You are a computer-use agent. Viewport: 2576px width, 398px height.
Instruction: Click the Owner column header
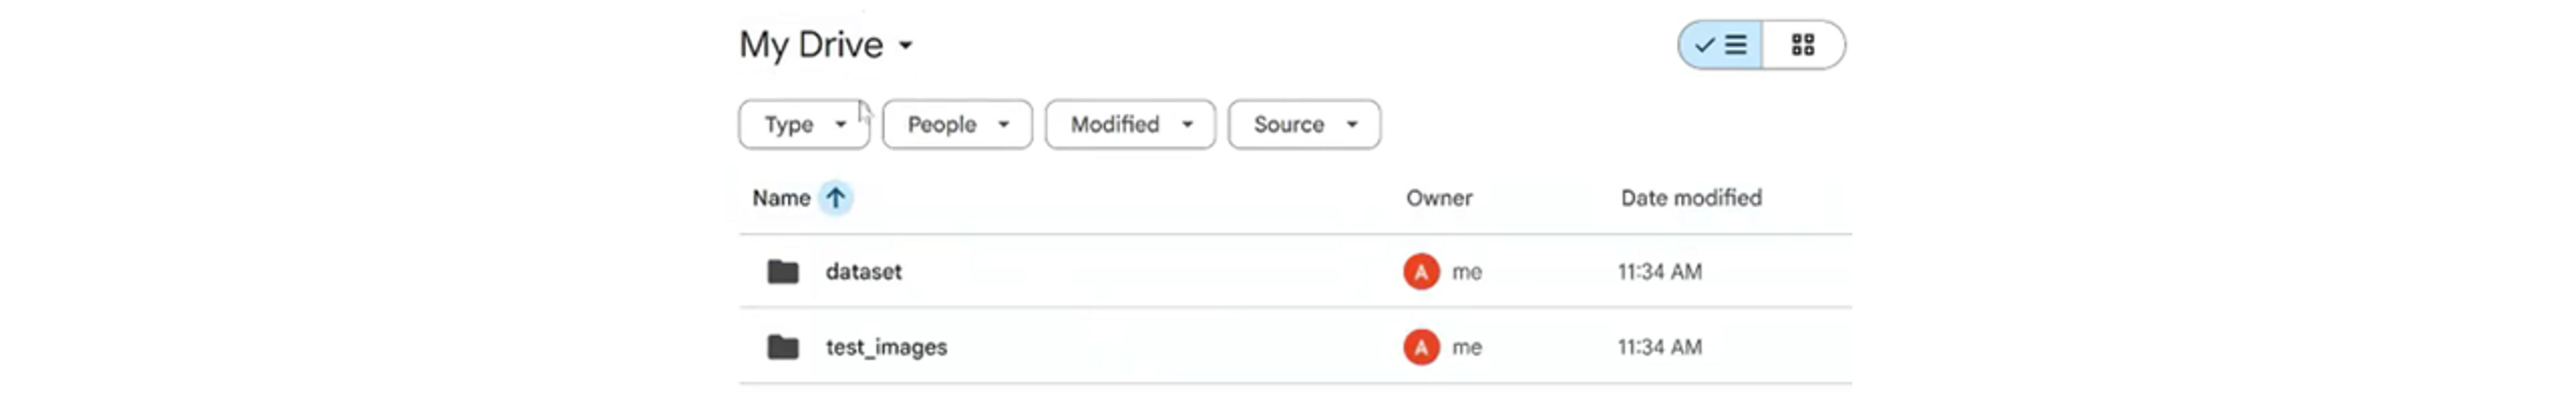1439,198
